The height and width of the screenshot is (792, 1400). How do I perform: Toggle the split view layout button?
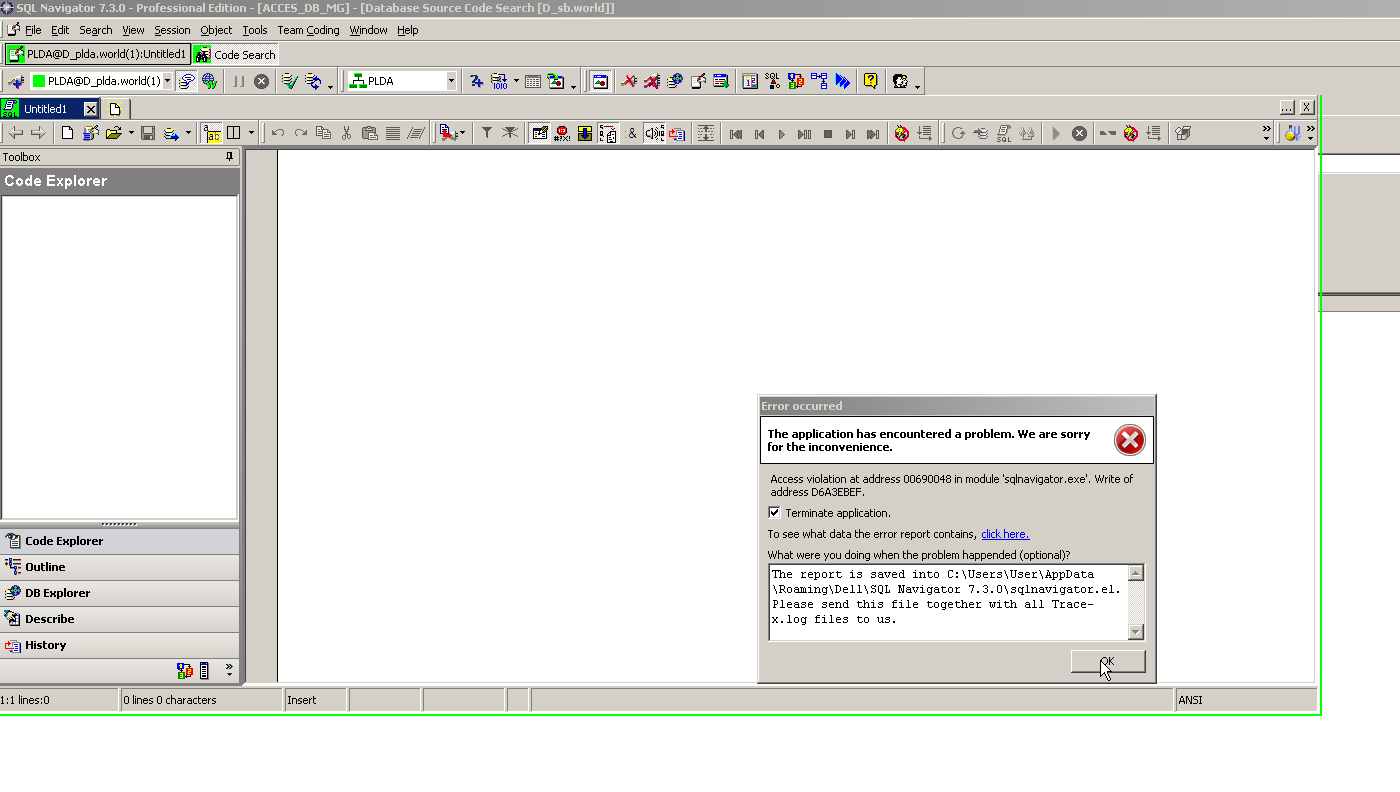(x=234, y=133)
